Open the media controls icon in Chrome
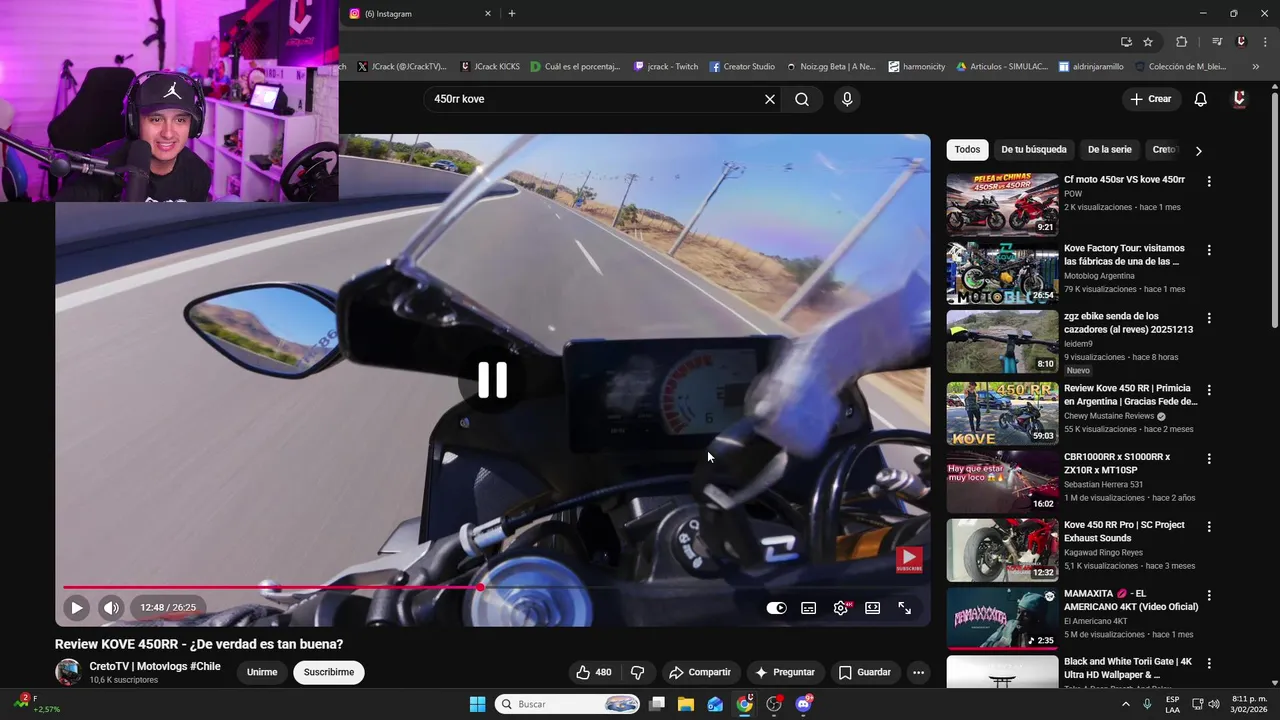Viewport: 1280px width, 720px height. pos(1217,42)
